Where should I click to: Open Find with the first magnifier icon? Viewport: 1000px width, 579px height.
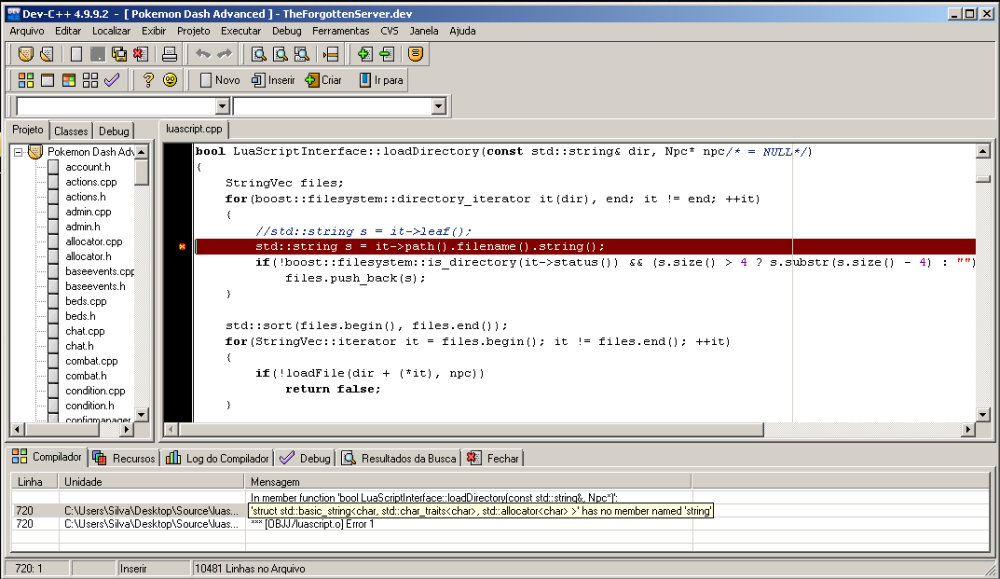(258, 54)
